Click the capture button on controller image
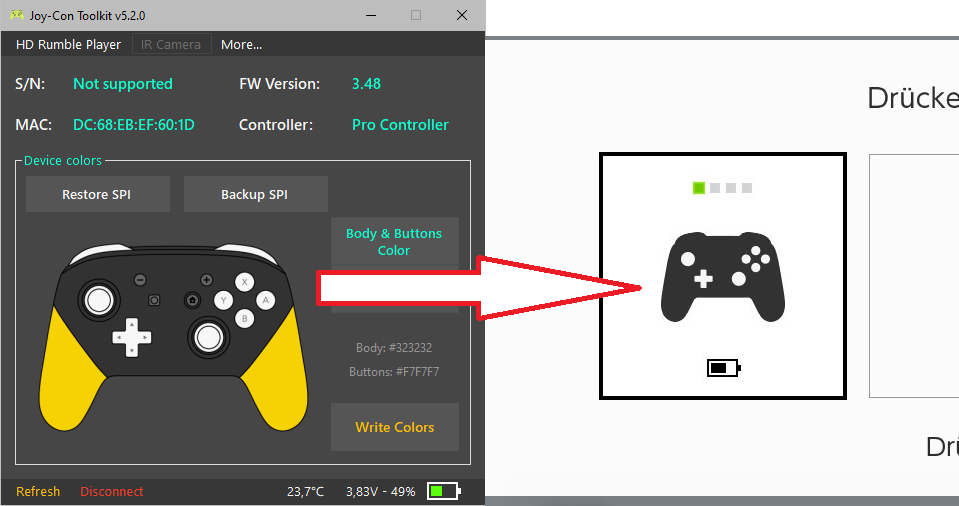 coord(154,300)
